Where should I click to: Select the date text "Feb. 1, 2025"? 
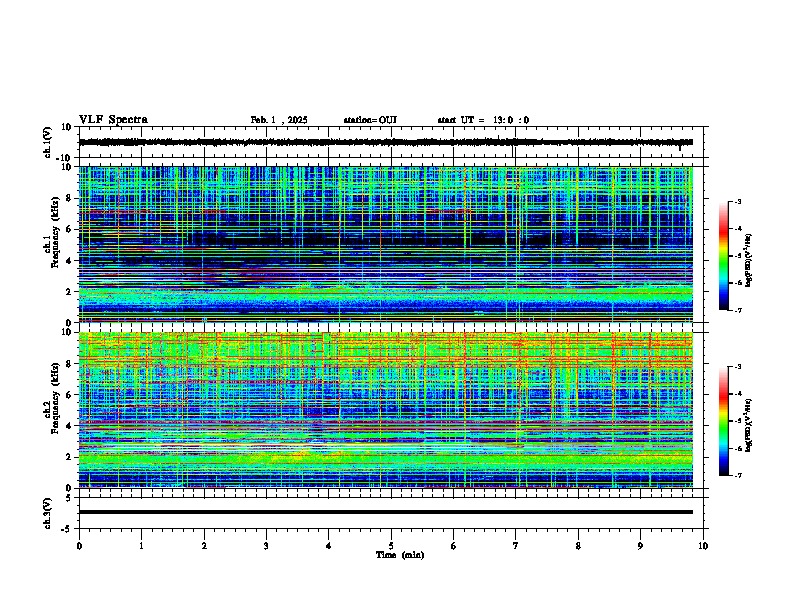tap(279, 120)
